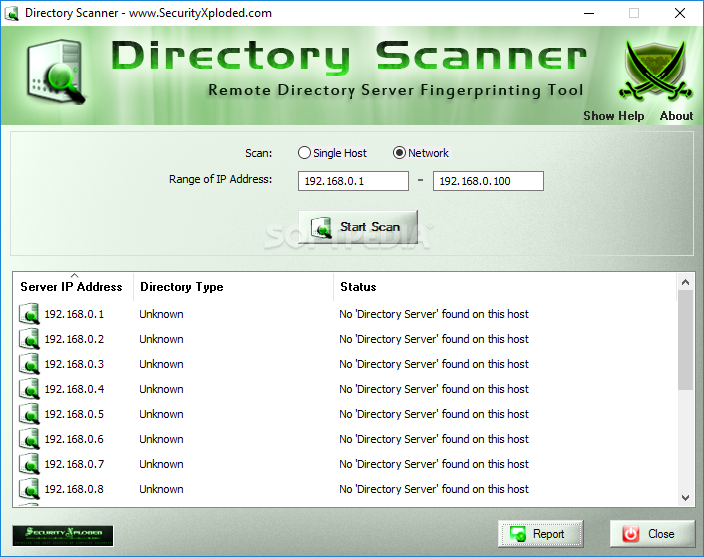Open the About link
The width and height of the screenshot is (704, 557).
point(676,116)
